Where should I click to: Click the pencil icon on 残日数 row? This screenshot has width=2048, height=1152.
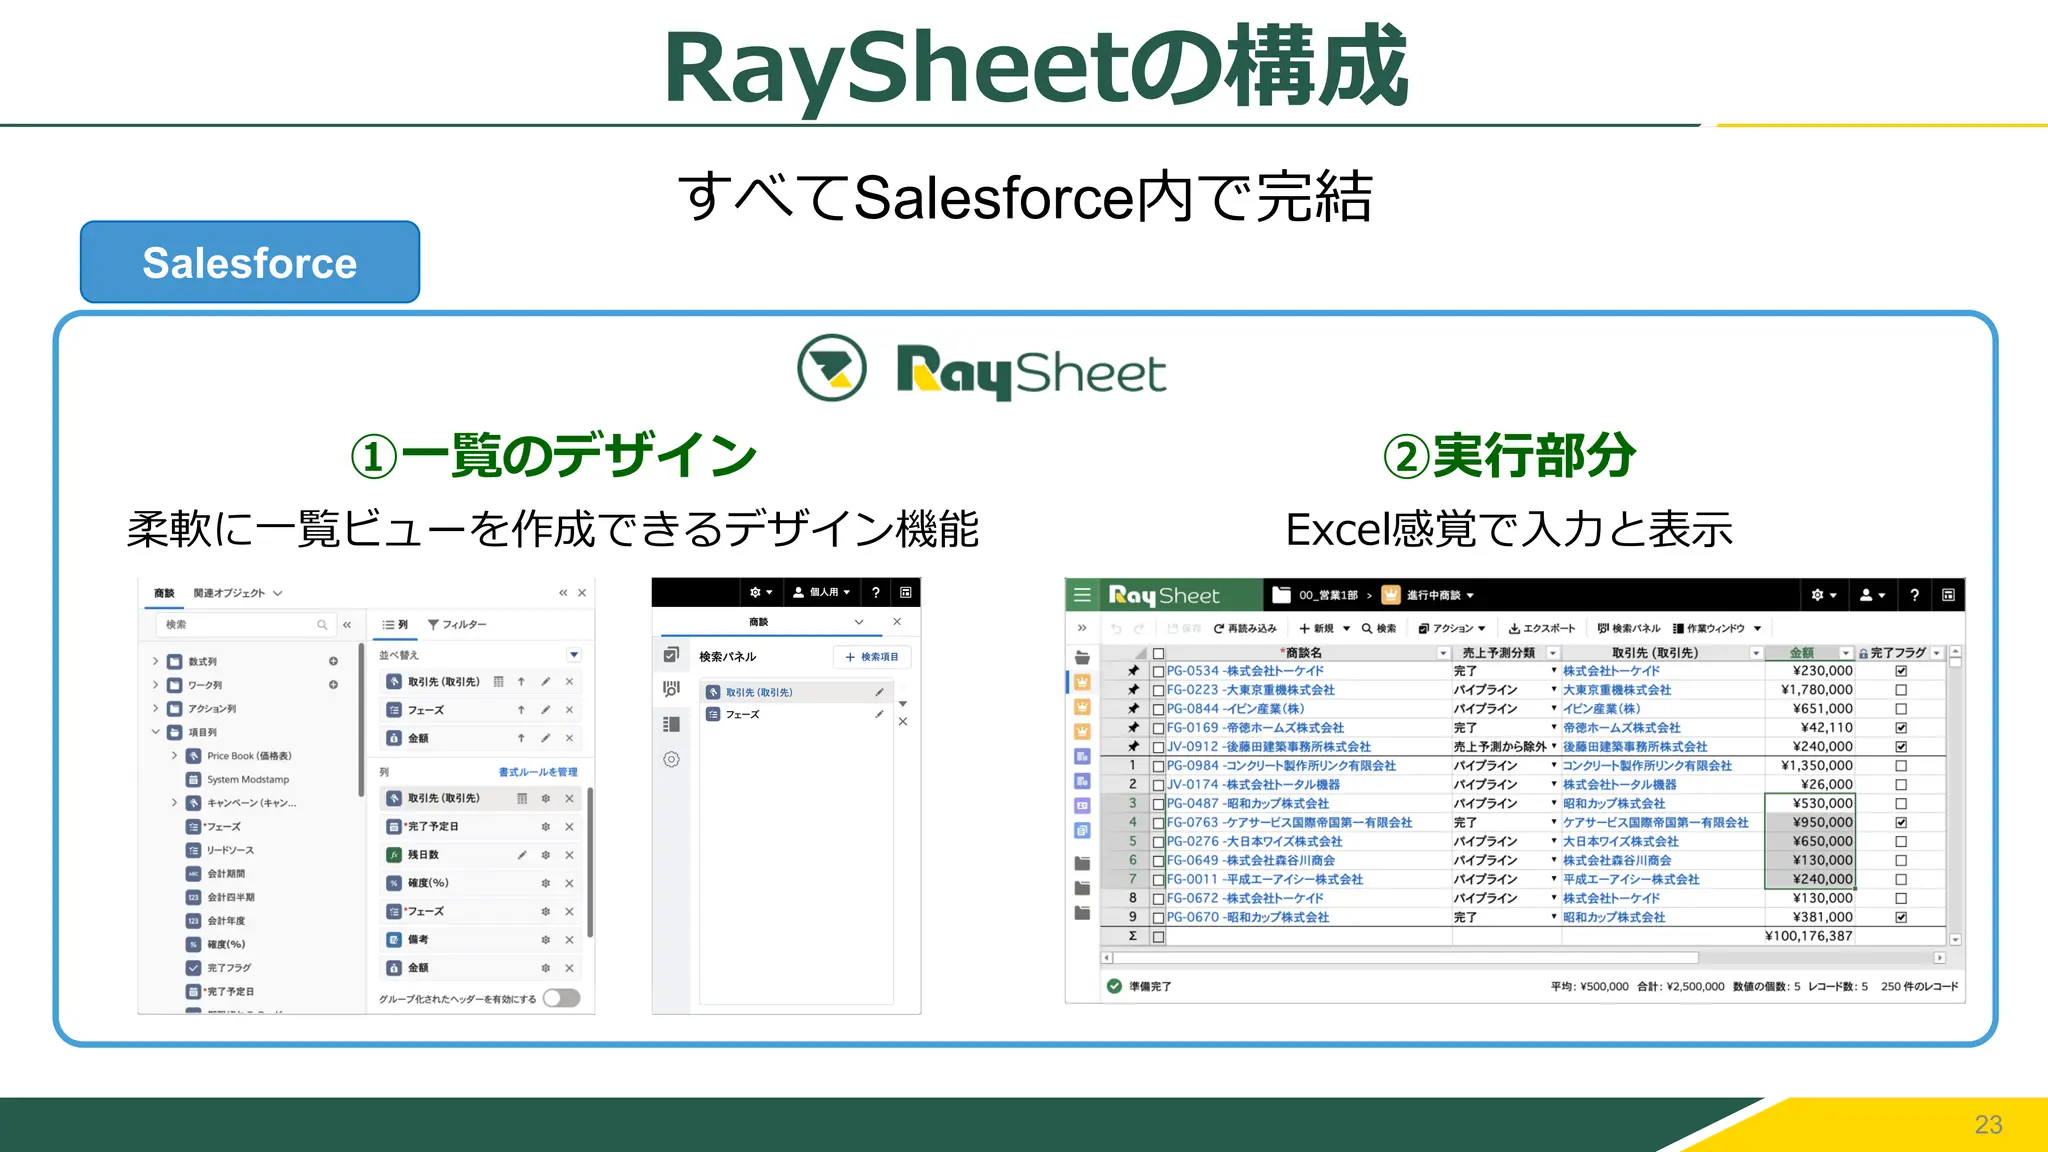point(521,855)
